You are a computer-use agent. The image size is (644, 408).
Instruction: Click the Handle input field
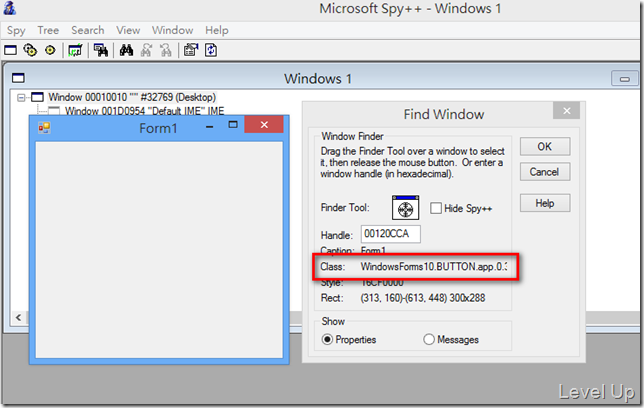point(391,234)
